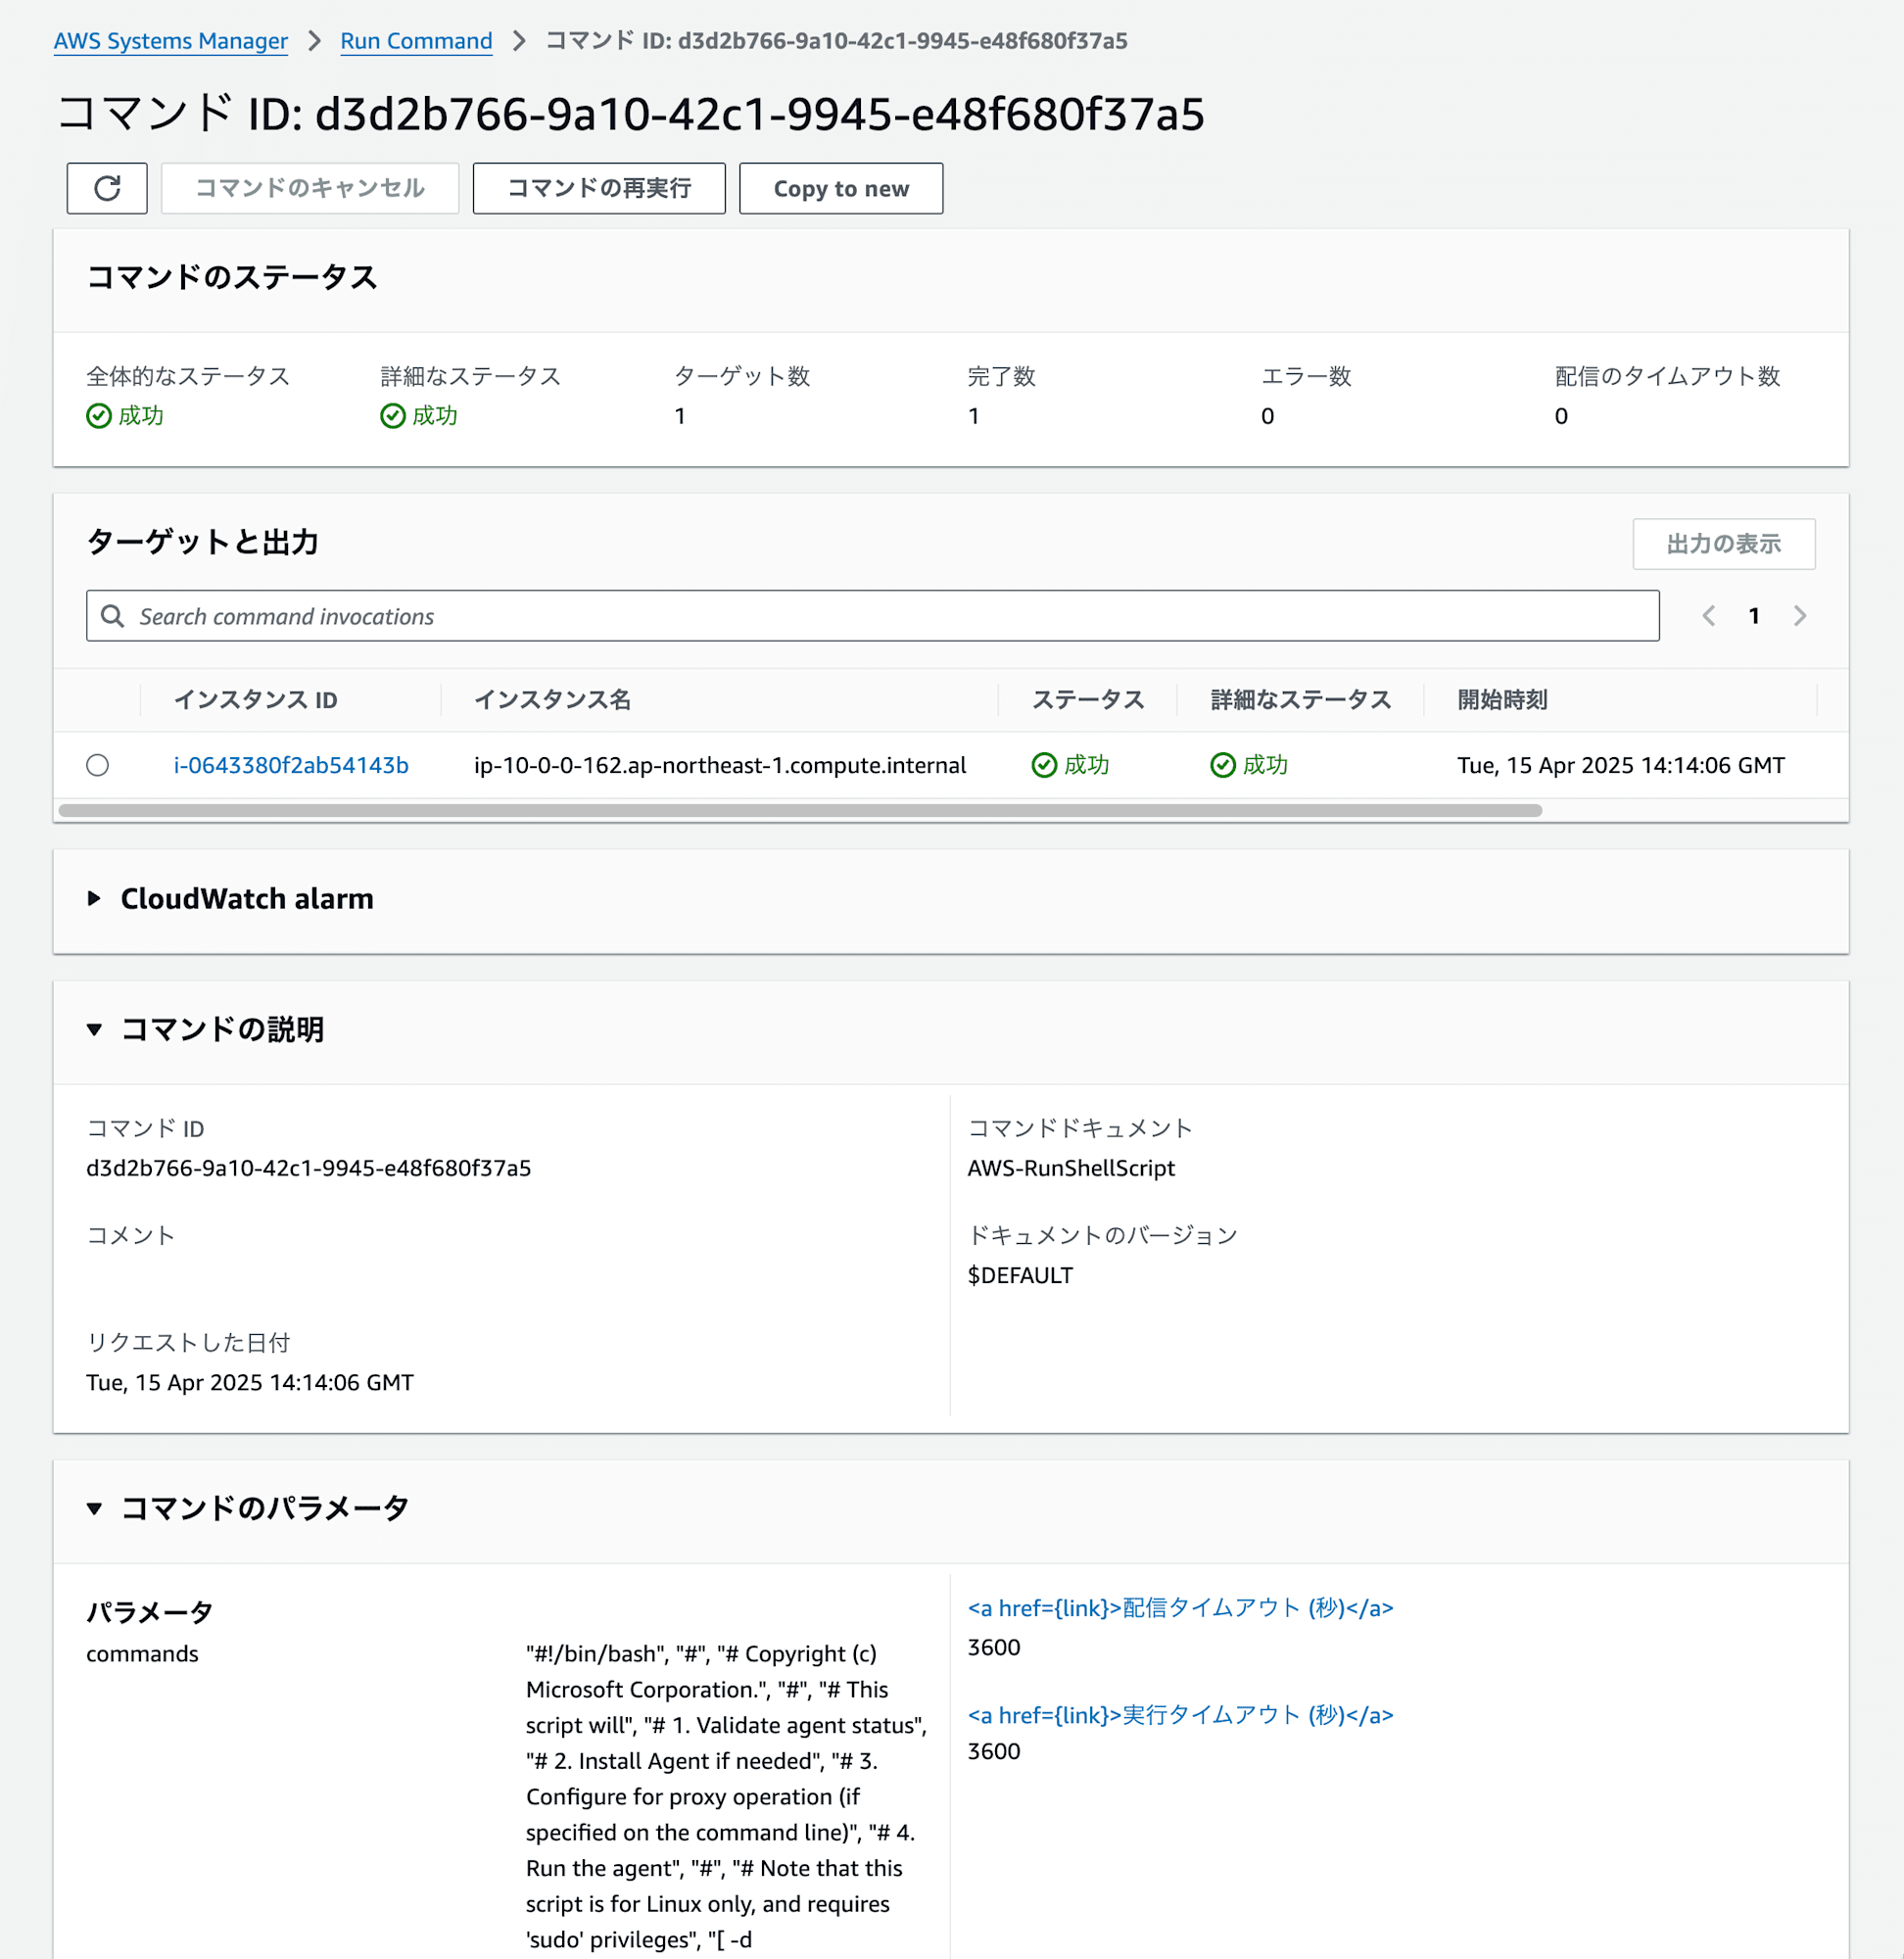Click the search magnifier icon
This screenshot has height=1959, width=1904.
[x=113, y=616]
